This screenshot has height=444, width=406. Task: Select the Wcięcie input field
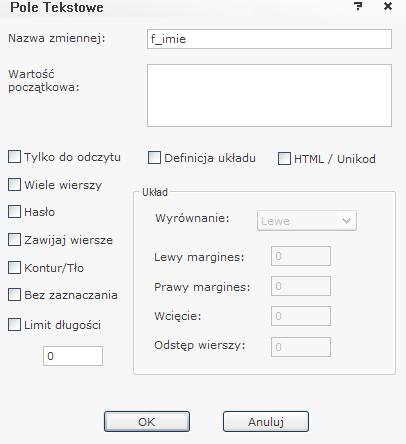[301, 316]
